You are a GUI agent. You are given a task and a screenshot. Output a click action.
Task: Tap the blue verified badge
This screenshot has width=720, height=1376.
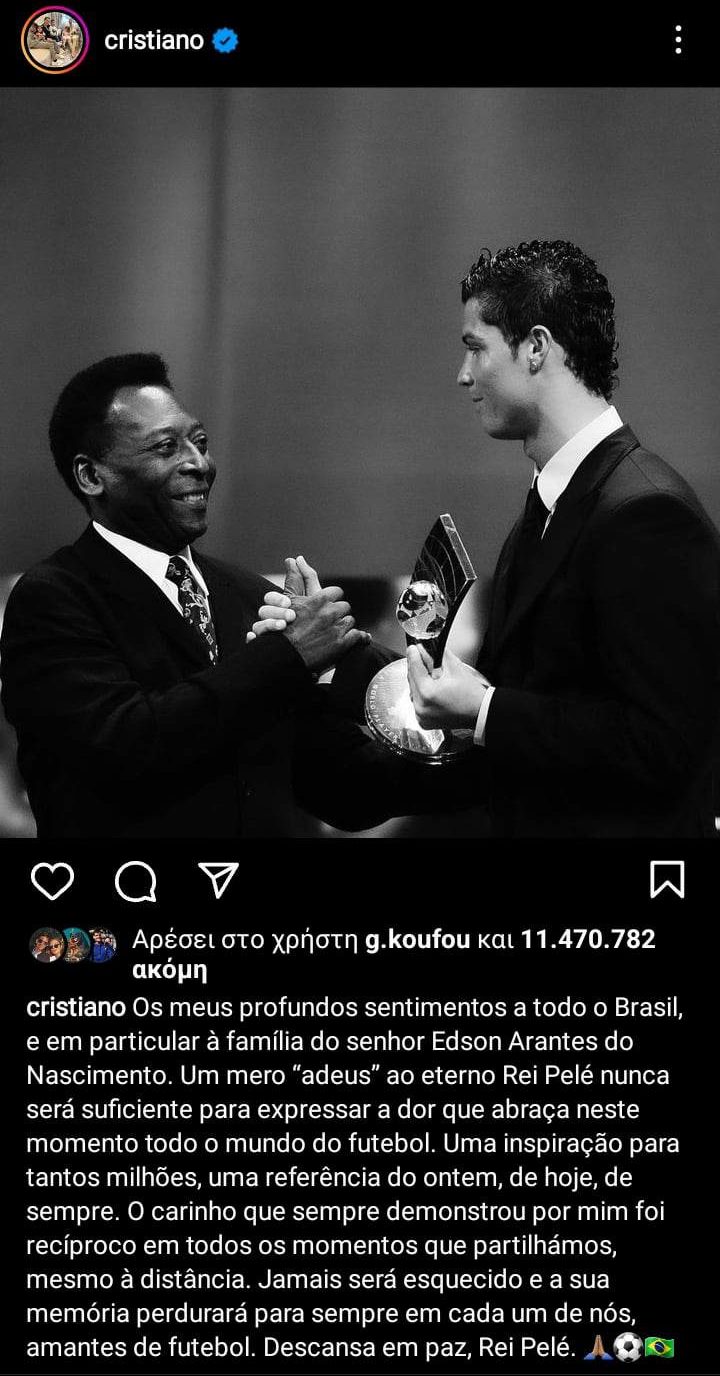[225, 41]
